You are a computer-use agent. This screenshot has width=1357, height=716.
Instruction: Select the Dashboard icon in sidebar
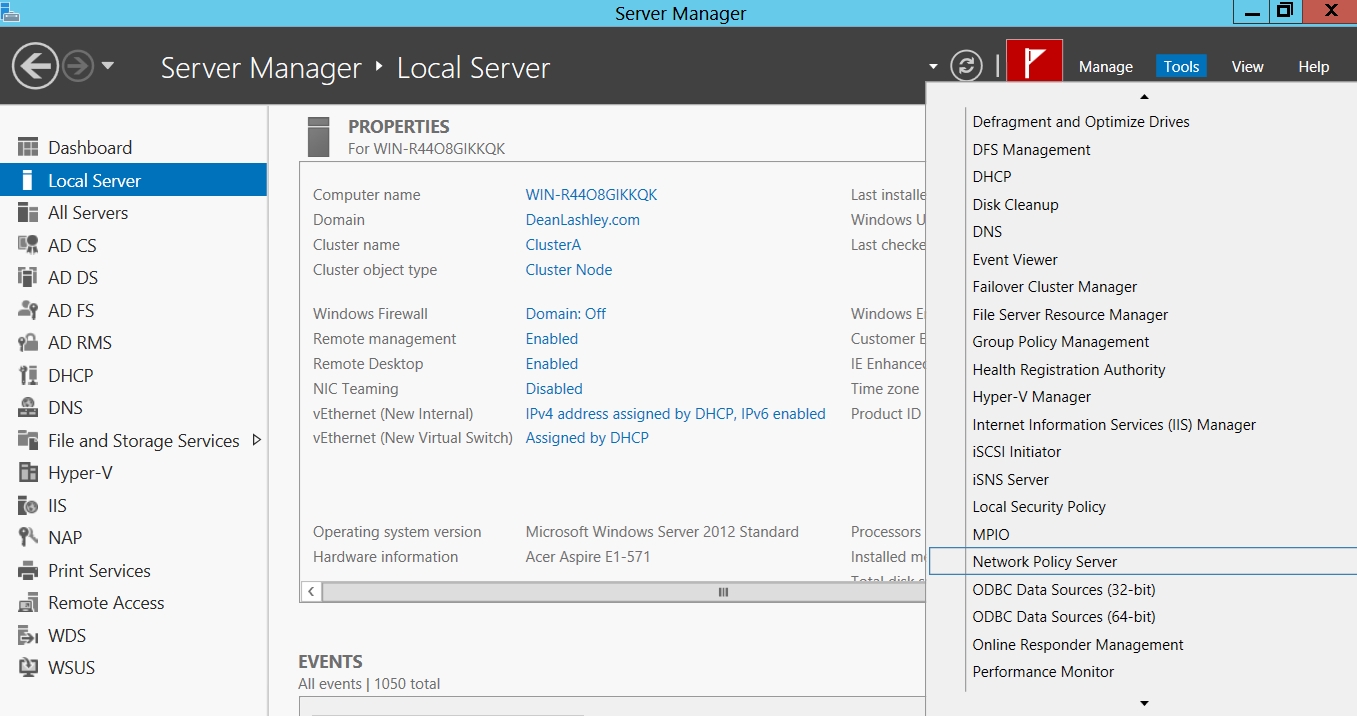[x=28, y=148]
